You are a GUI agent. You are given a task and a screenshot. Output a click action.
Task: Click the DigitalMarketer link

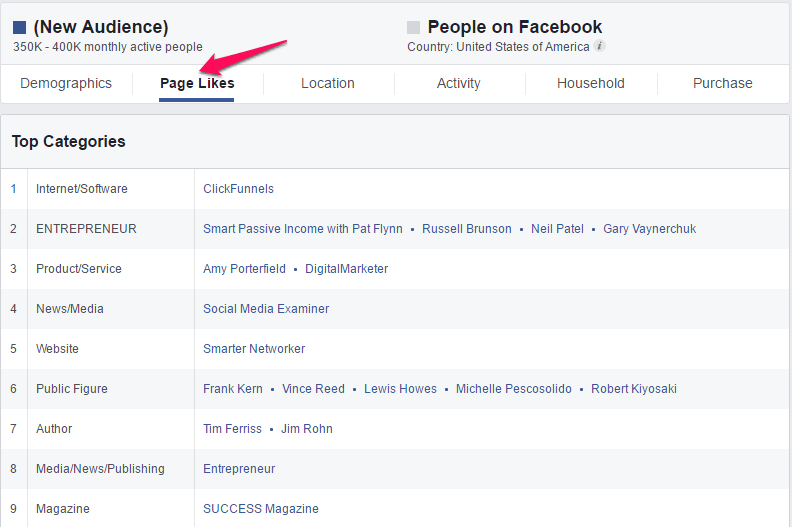(346, 269)
